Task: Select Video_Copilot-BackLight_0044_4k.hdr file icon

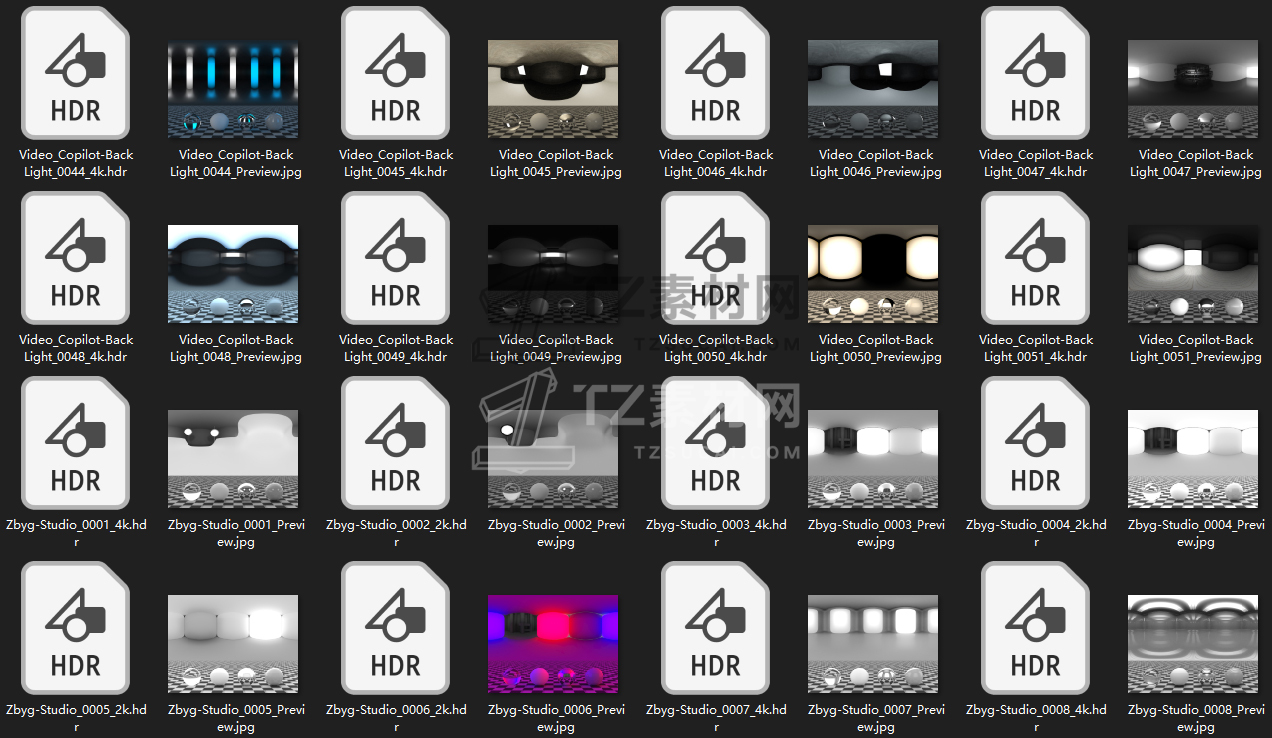Action: (x=76, y=73)
